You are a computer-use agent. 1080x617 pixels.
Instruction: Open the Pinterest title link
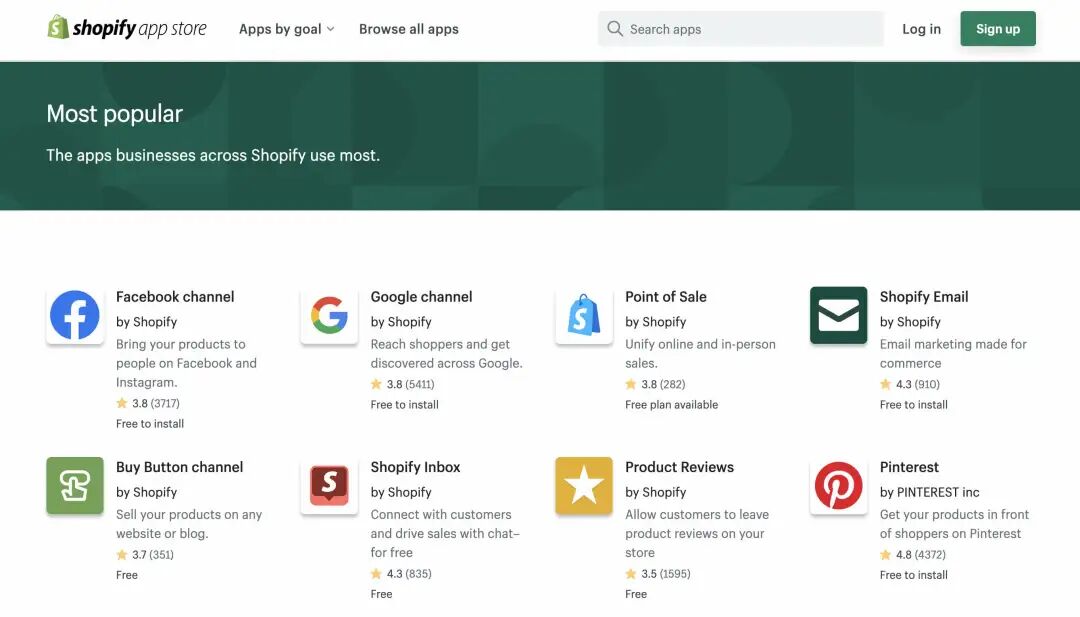click(x=909, y=467)
